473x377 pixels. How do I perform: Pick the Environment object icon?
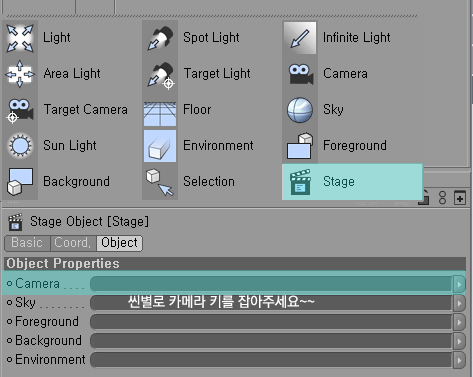[x=160, y=146]
